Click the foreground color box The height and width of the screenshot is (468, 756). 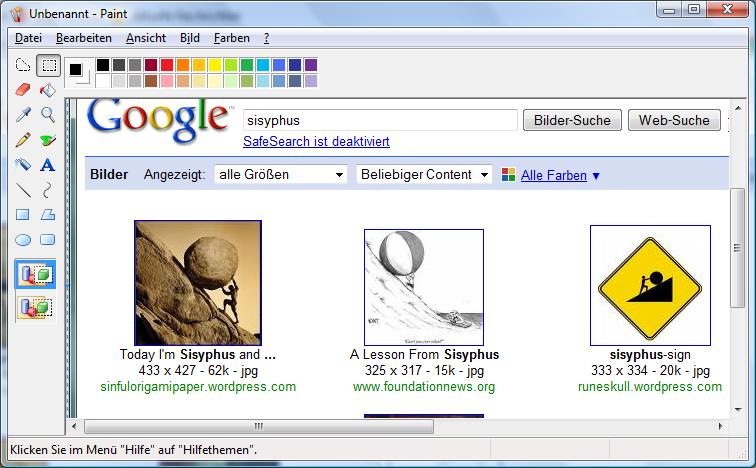[75, 69]
